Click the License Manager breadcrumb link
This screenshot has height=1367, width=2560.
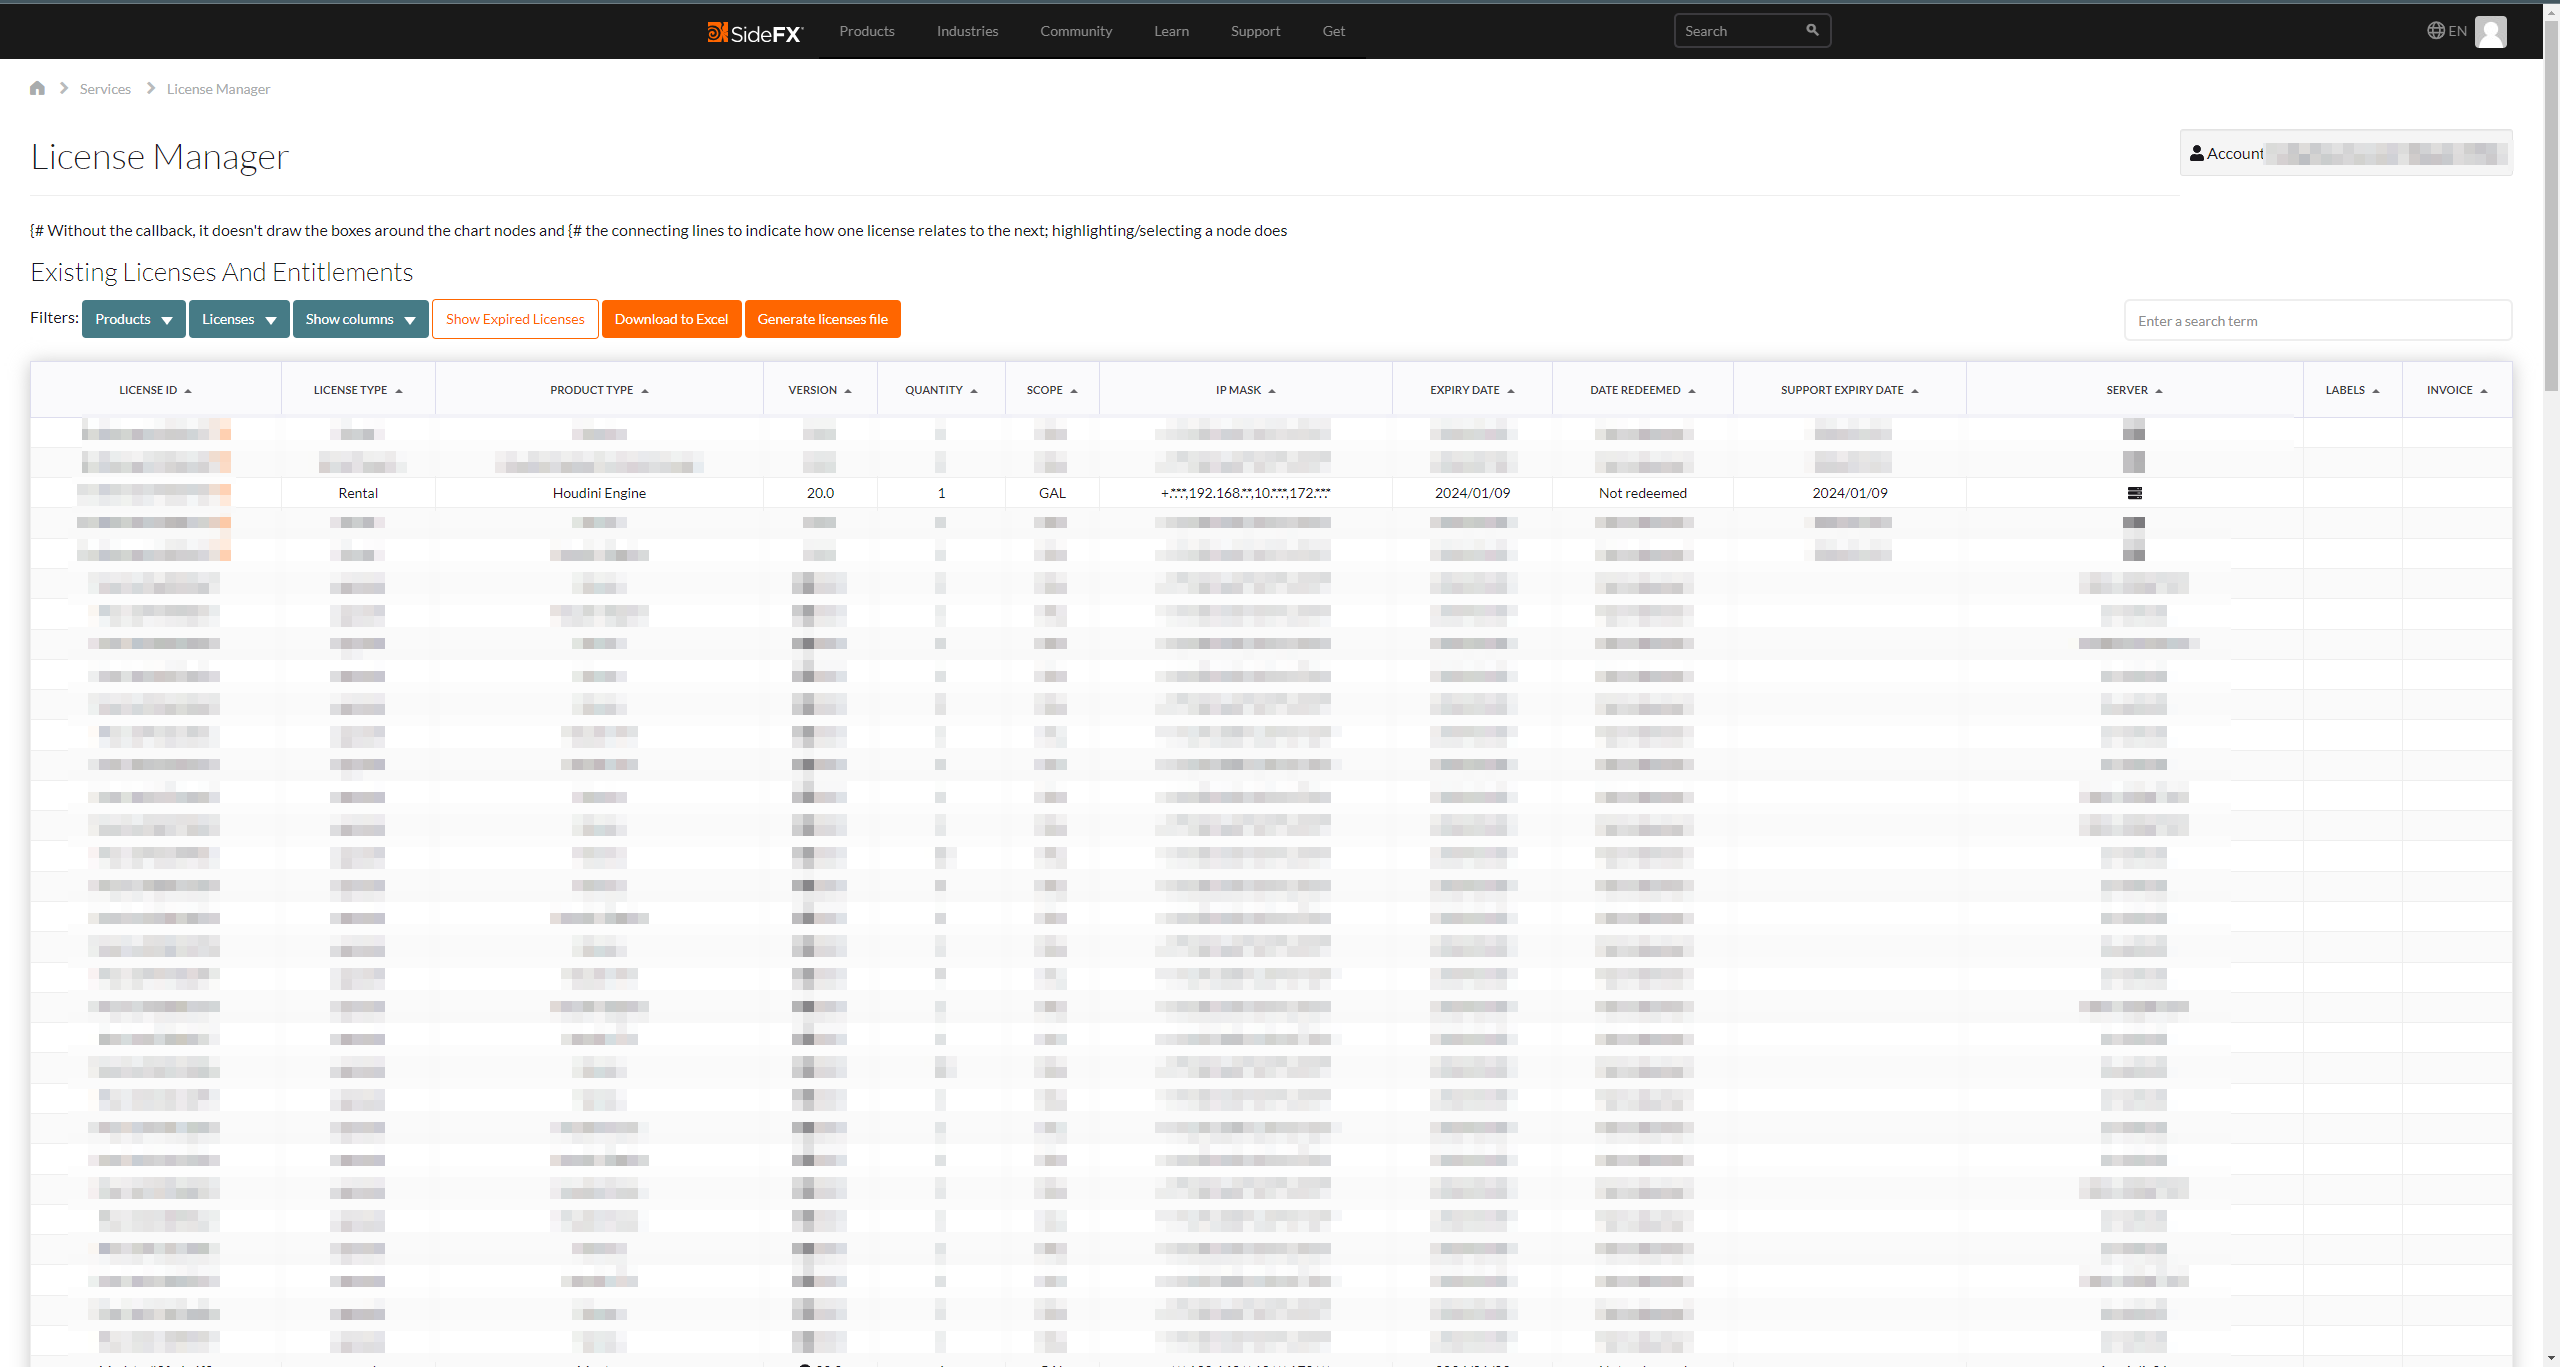(x=218, y=89)
